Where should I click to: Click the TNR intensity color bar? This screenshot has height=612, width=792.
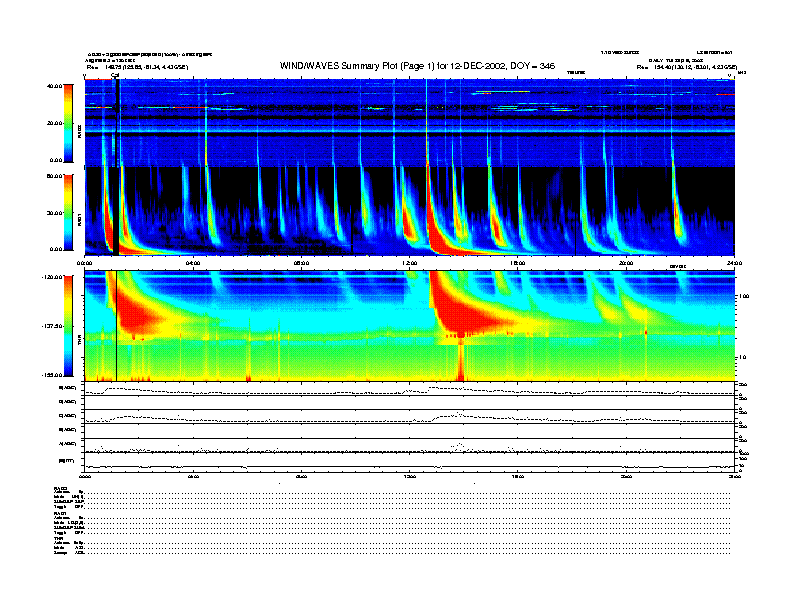(x=68, y=326)
